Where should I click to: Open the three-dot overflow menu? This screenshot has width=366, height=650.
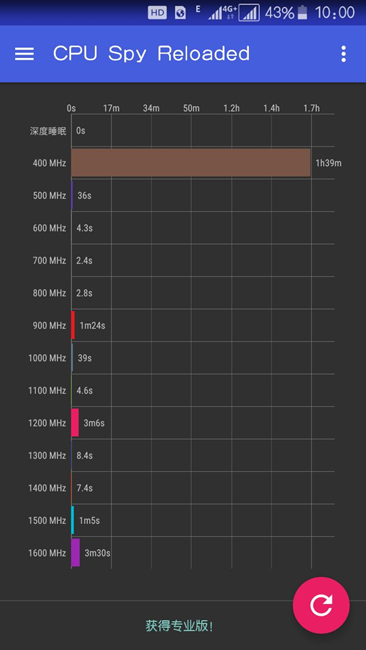pyautogui.click(x=343, y=54)
